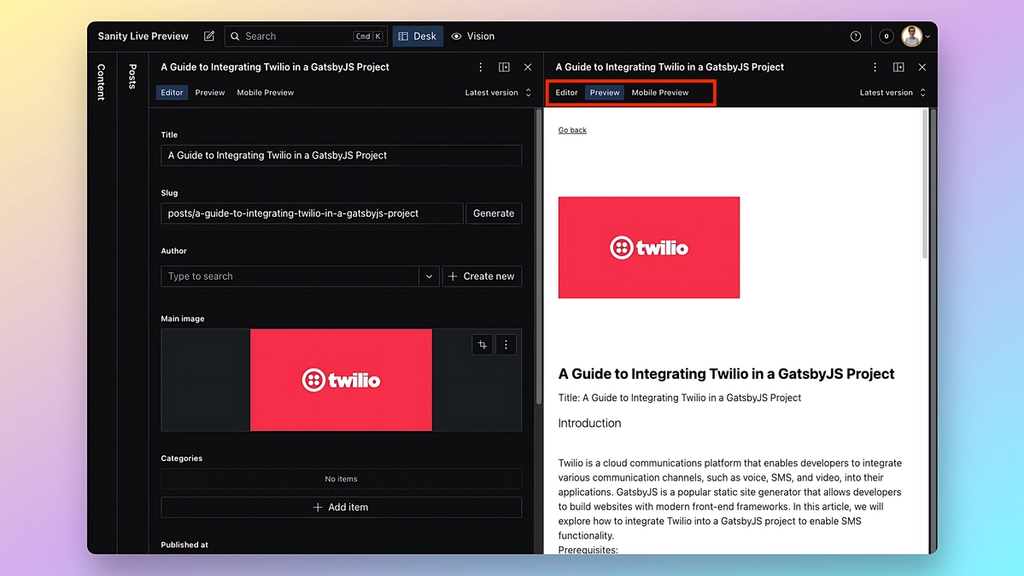Open the help question mark icon

click(x=856, y=36)
